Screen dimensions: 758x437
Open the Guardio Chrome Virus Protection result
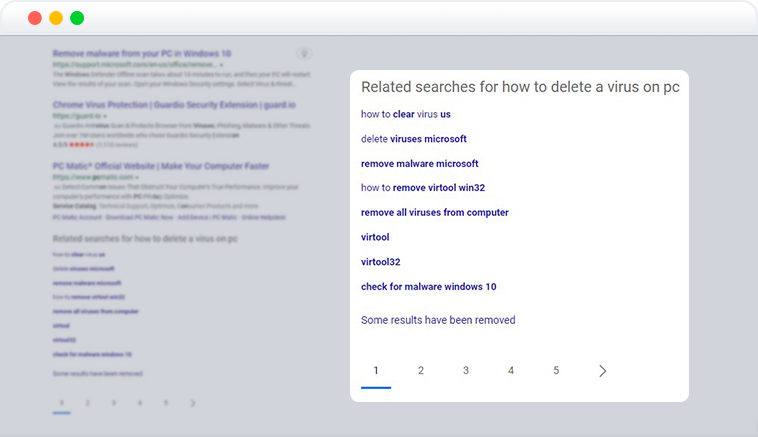pyautogui.click(x=174, y=105)
